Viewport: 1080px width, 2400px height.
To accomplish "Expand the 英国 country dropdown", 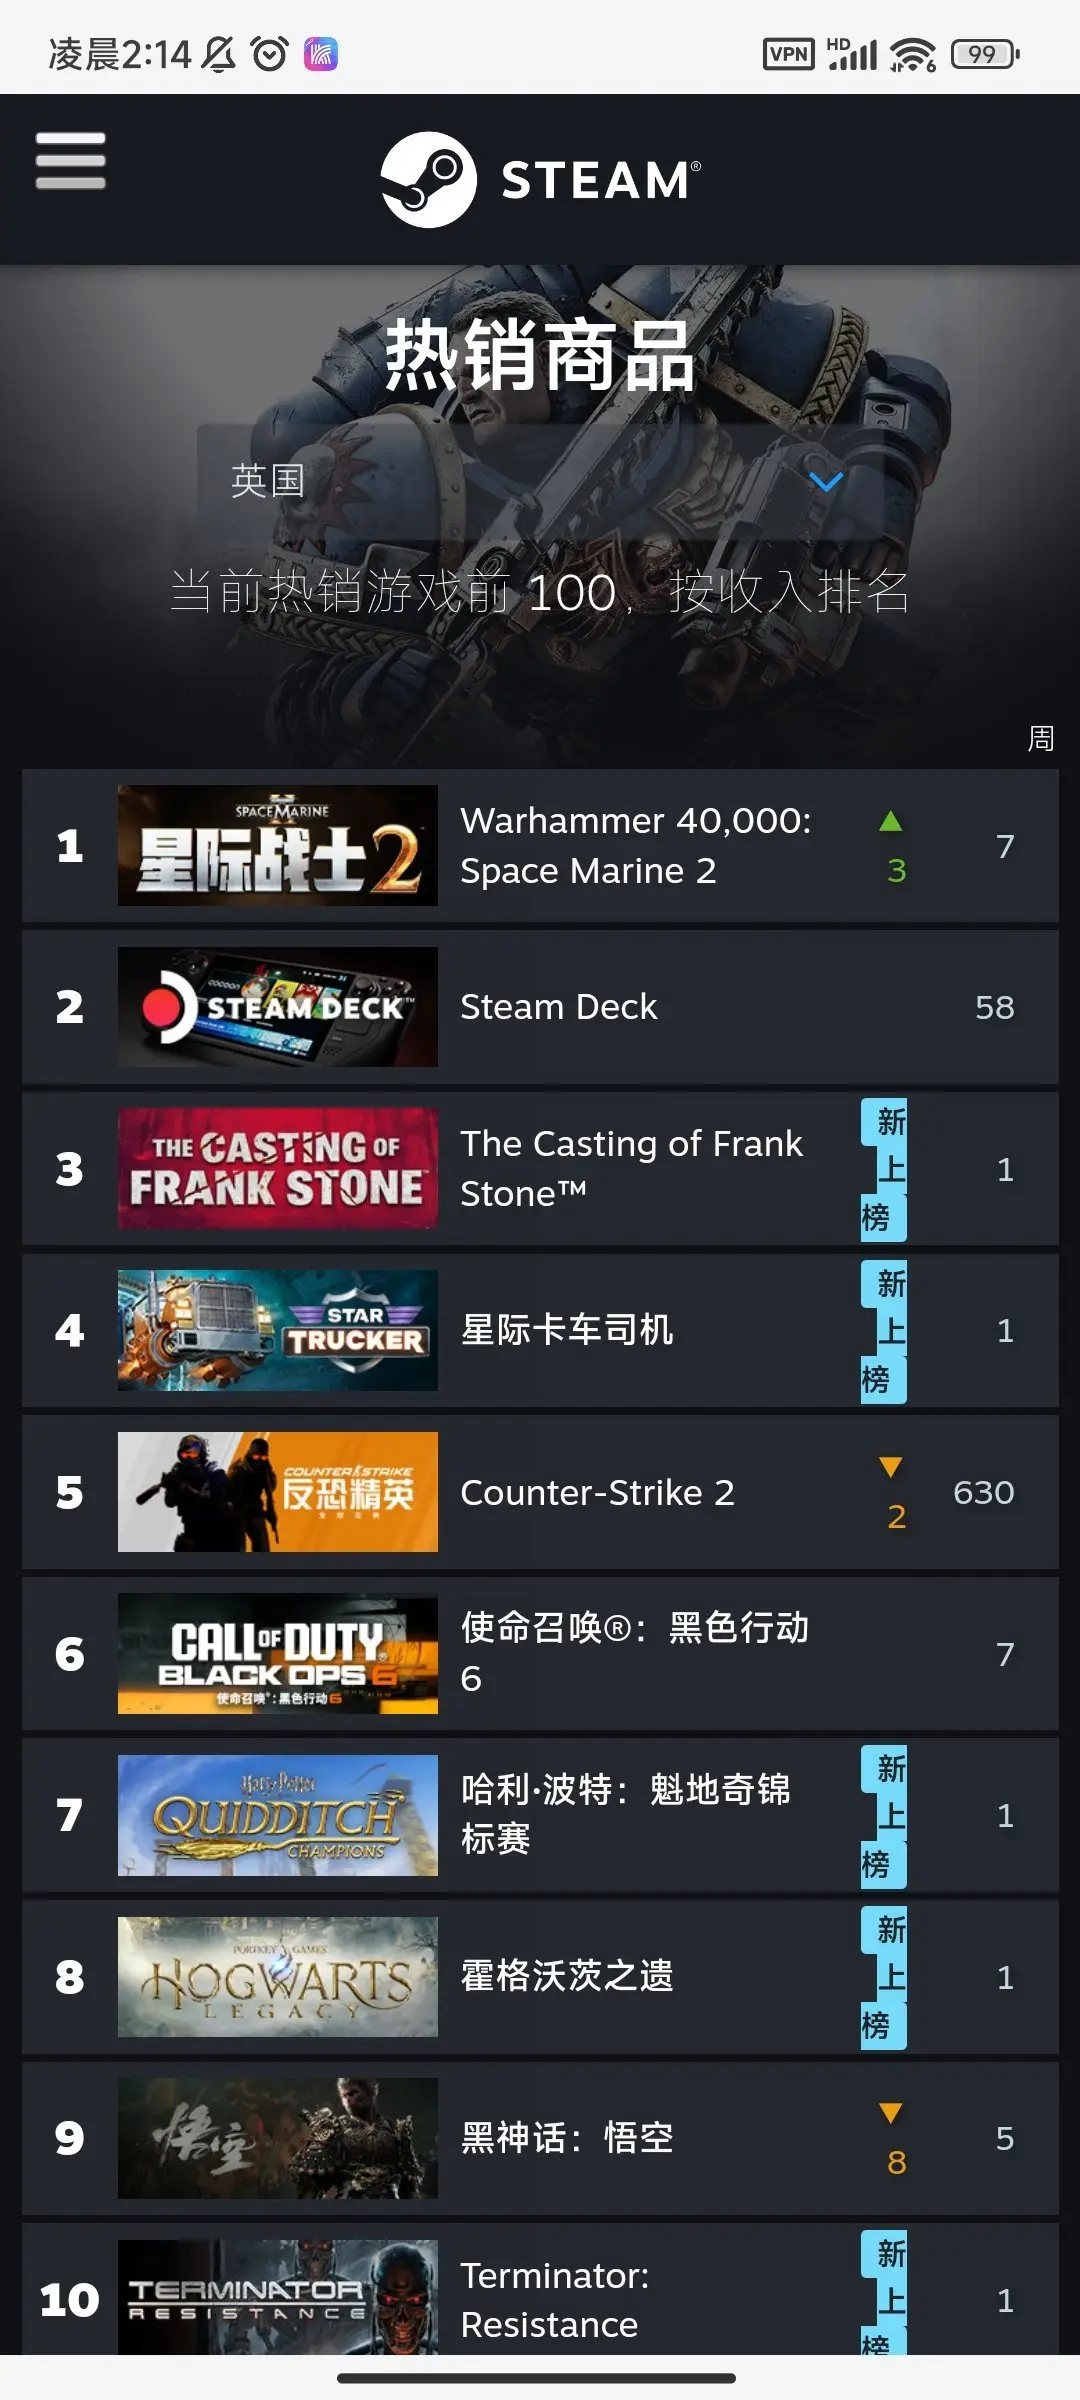I will [x=540, y=482].
